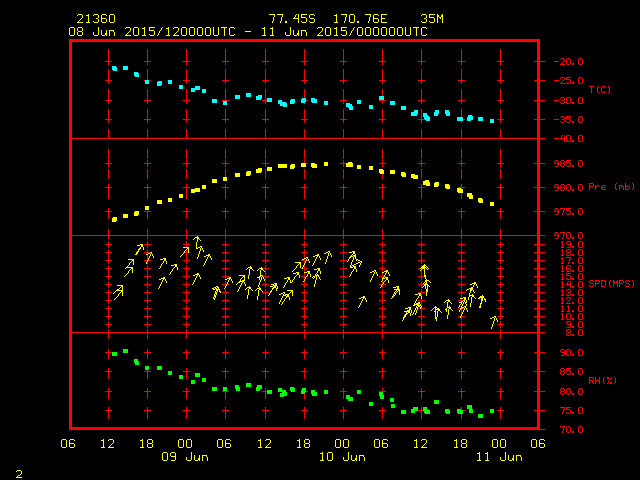Select the T(C) temperature axis label
Screen dimensions: 640x480
click(600, 90)
